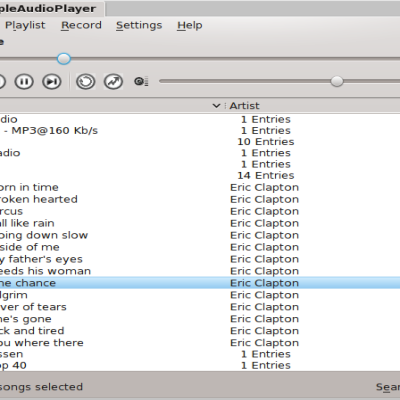Select the song 'he's gone'

(x=200, y=319)
